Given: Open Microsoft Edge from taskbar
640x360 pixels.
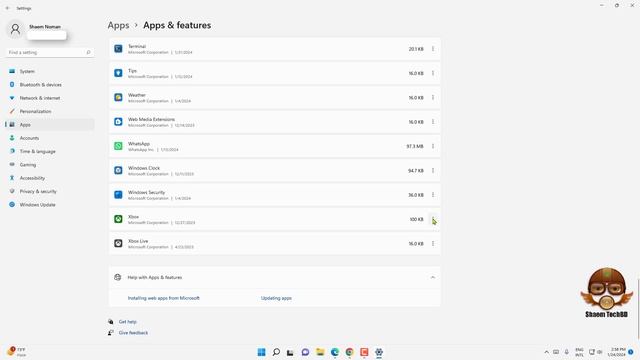Looking at the screenshot, I should [335, 352].
